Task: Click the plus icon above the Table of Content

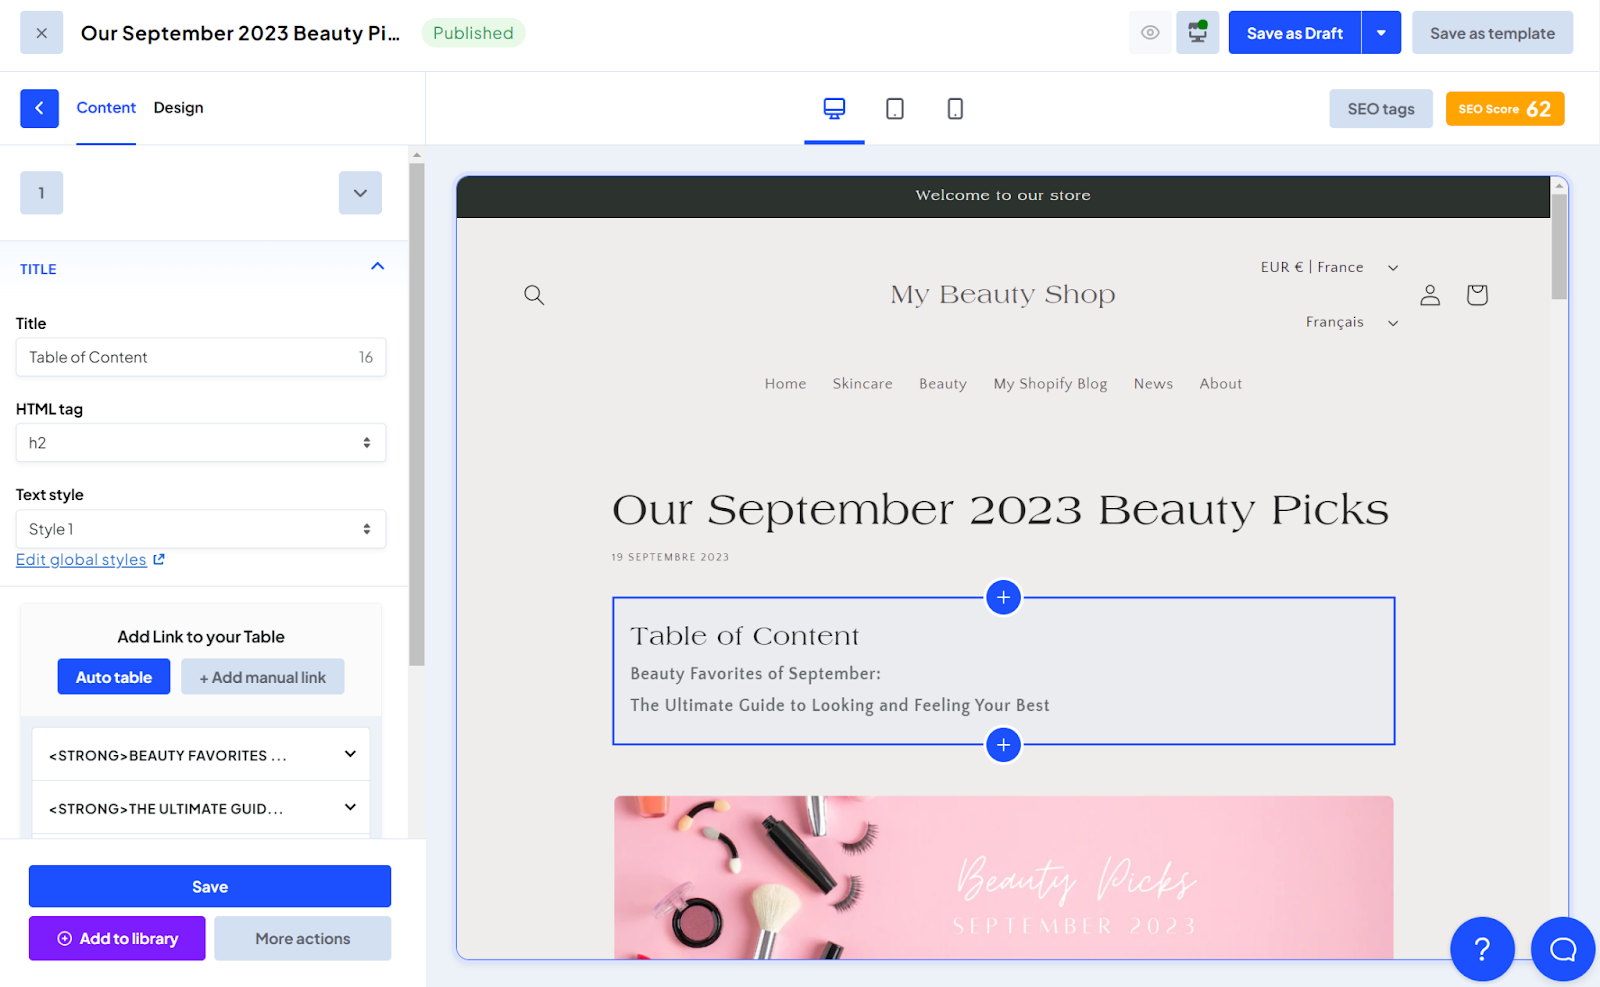Action: click(x=1002, y=597)
